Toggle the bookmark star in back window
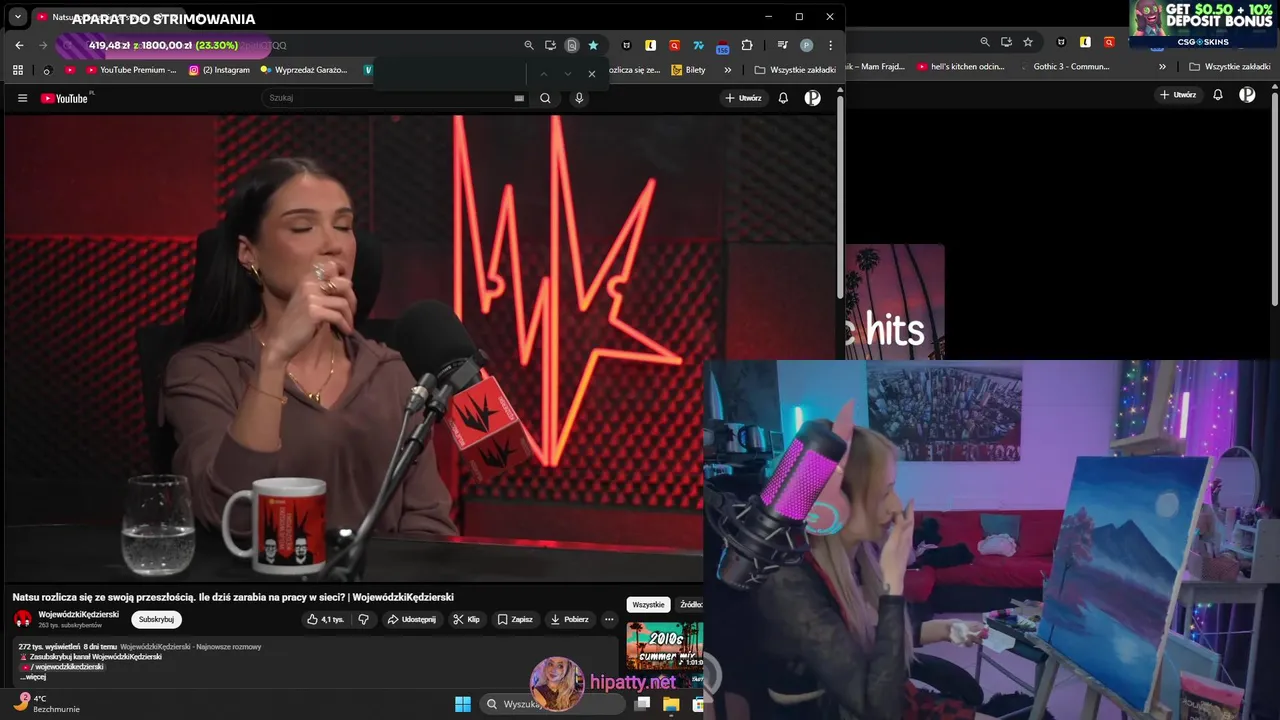1280x720 pixels. pyautogui.click(x=1027, y=42)
